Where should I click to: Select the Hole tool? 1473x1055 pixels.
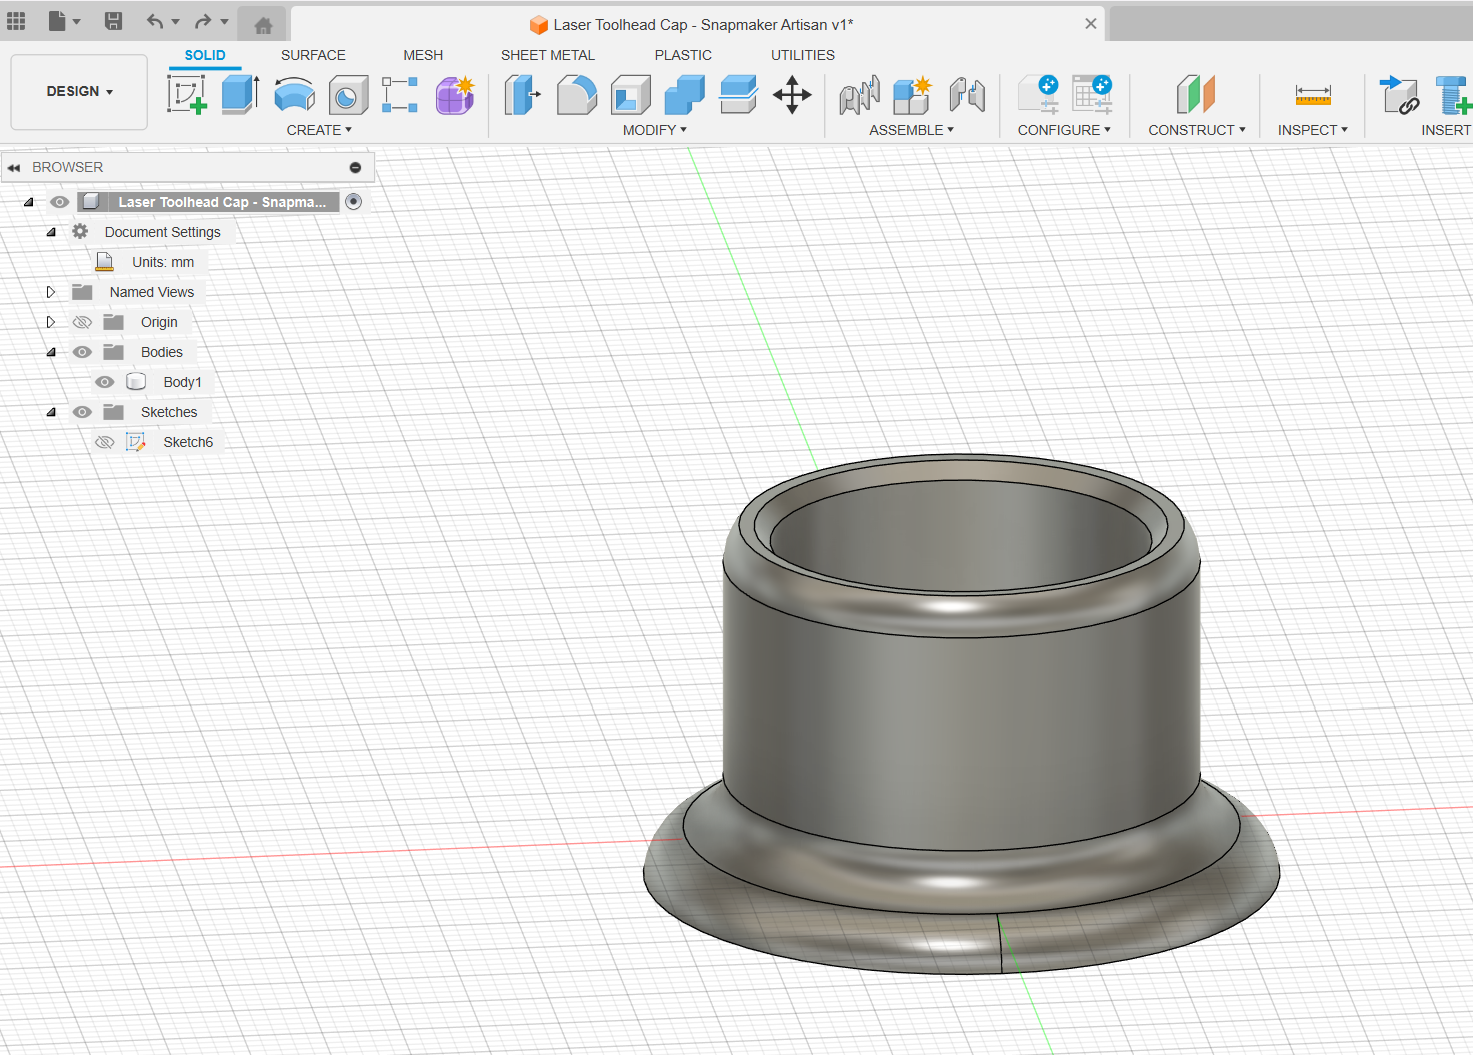pos(347,95)
